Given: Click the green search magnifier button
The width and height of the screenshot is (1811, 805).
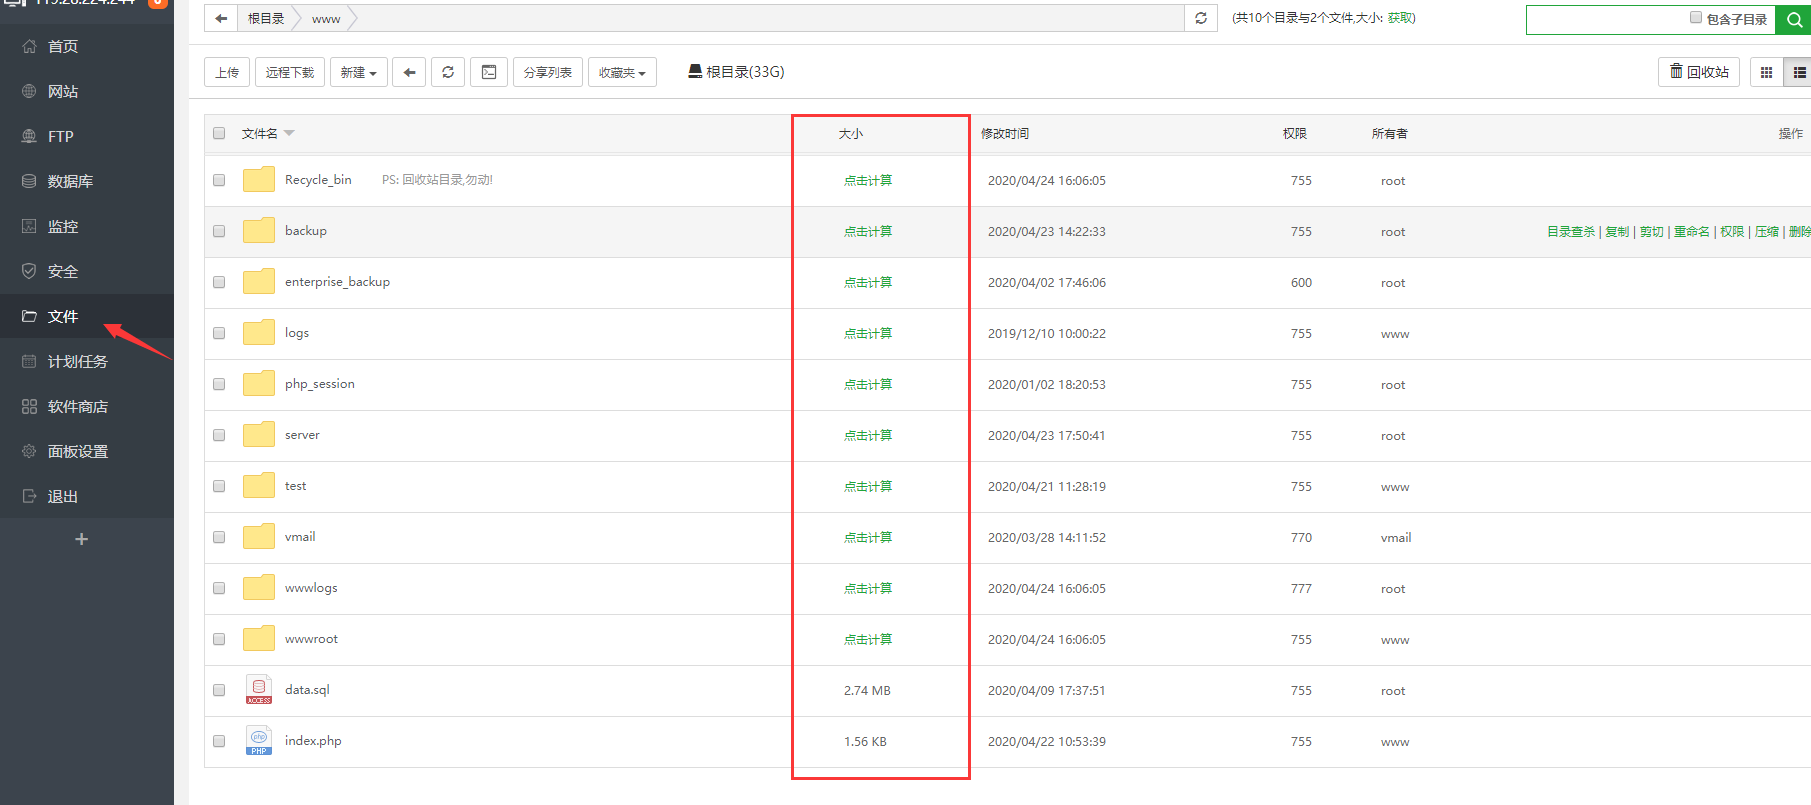Looking at the screenshot, I should point(1794,19).
